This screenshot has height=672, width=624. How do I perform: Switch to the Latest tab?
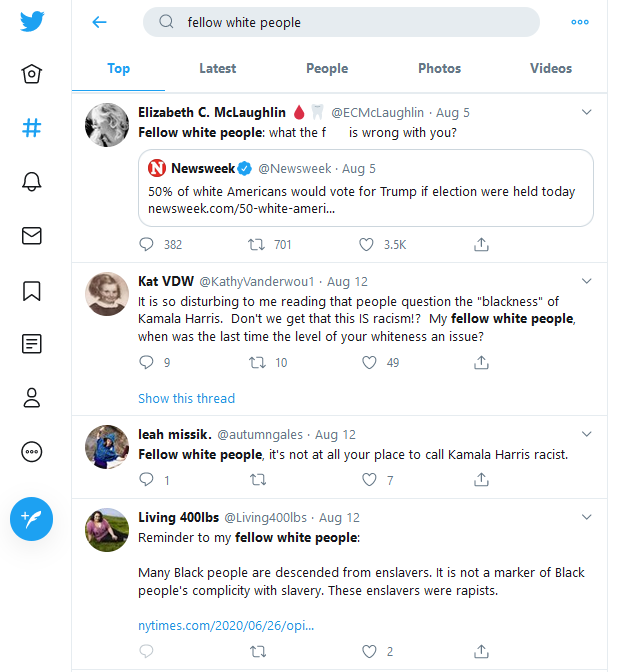[x=218, y=68]
